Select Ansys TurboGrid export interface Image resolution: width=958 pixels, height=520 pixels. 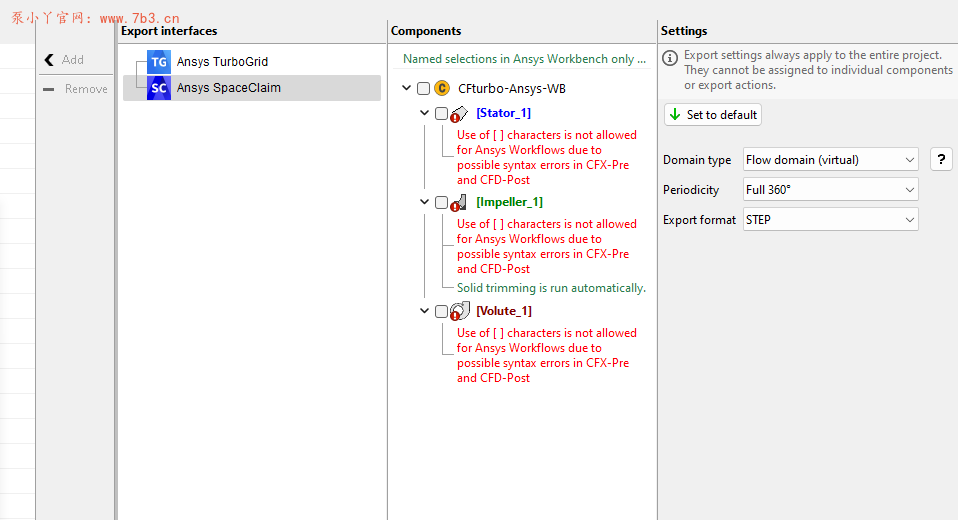tap(222, 62)
